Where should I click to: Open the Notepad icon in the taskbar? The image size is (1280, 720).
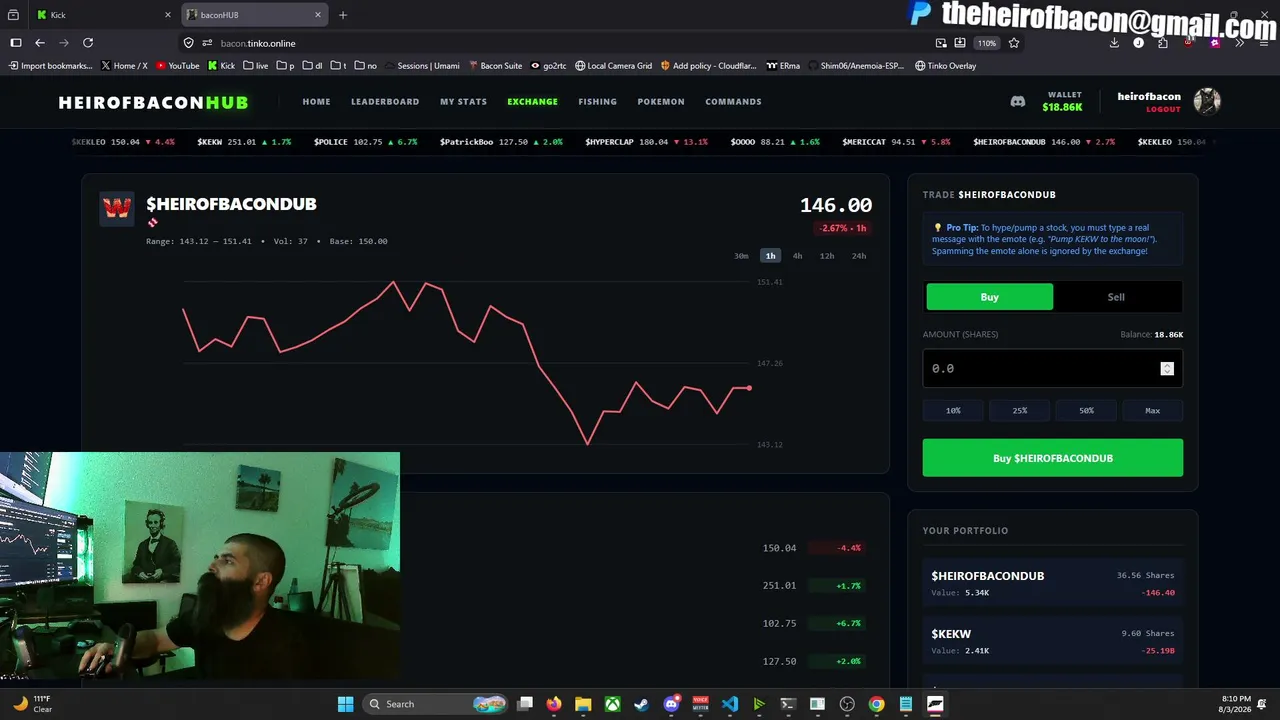(905, 704)
